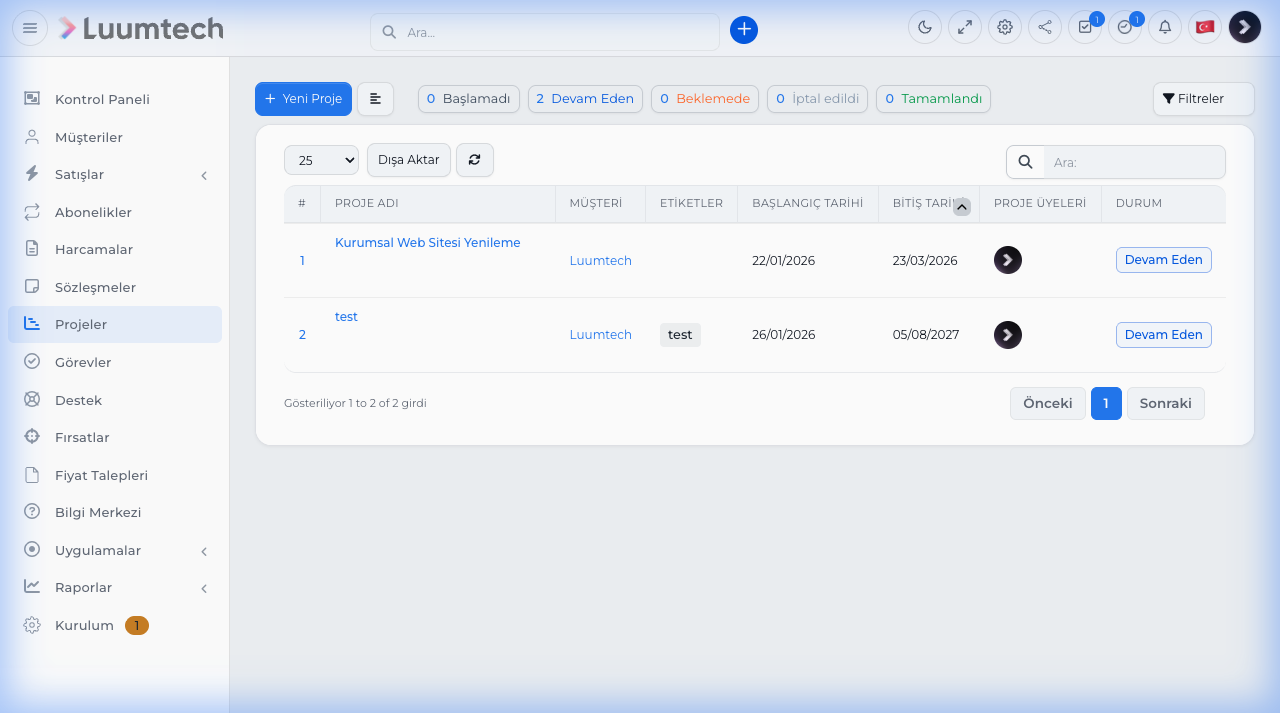
Task: Toggle fullscreen with the expand arrows icon
Action: point(965,27)
